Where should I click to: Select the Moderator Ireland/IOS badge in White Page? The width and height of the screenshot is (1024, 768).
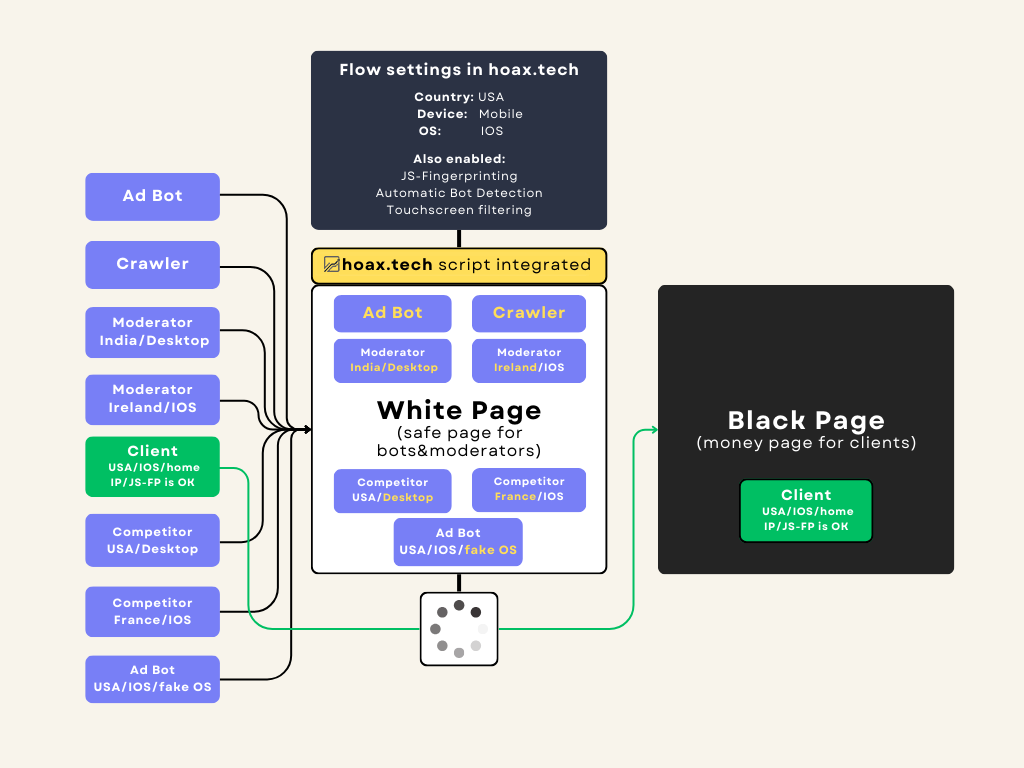528,360
